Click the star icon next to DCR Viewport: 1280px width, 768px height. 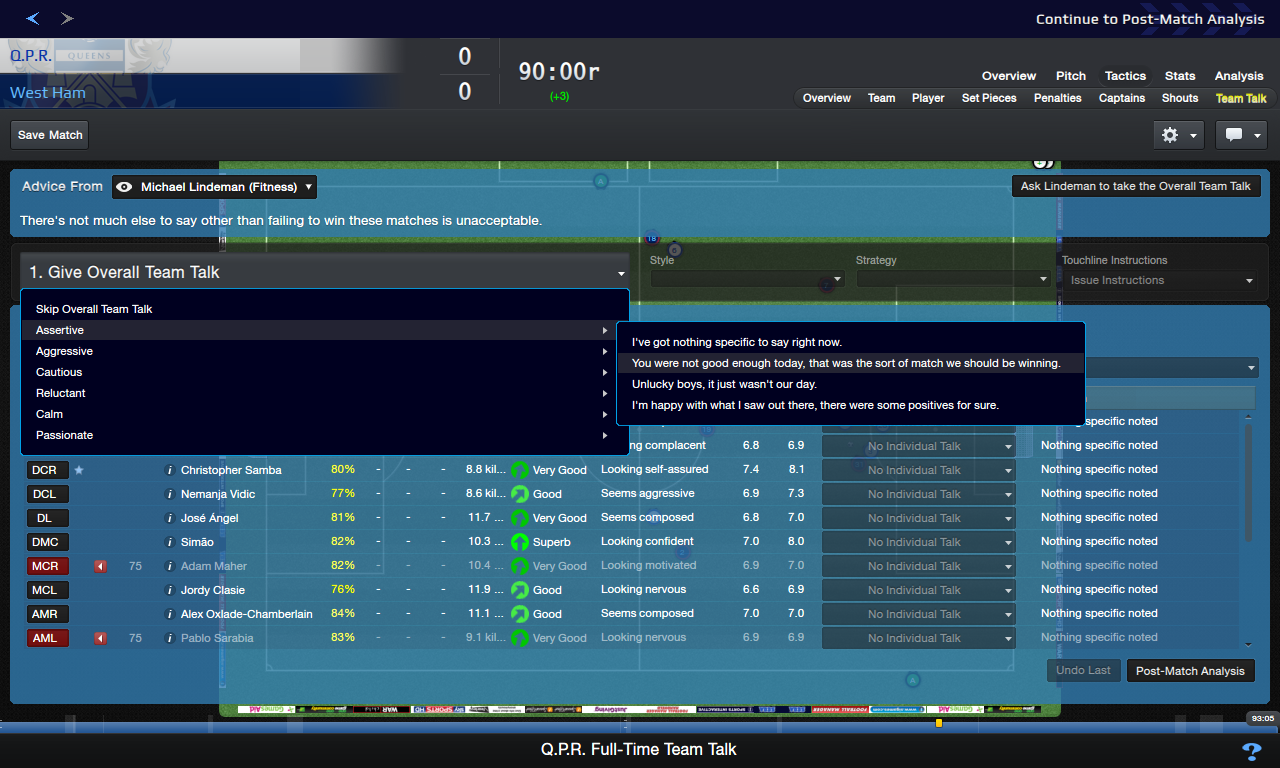pos(79,470)
